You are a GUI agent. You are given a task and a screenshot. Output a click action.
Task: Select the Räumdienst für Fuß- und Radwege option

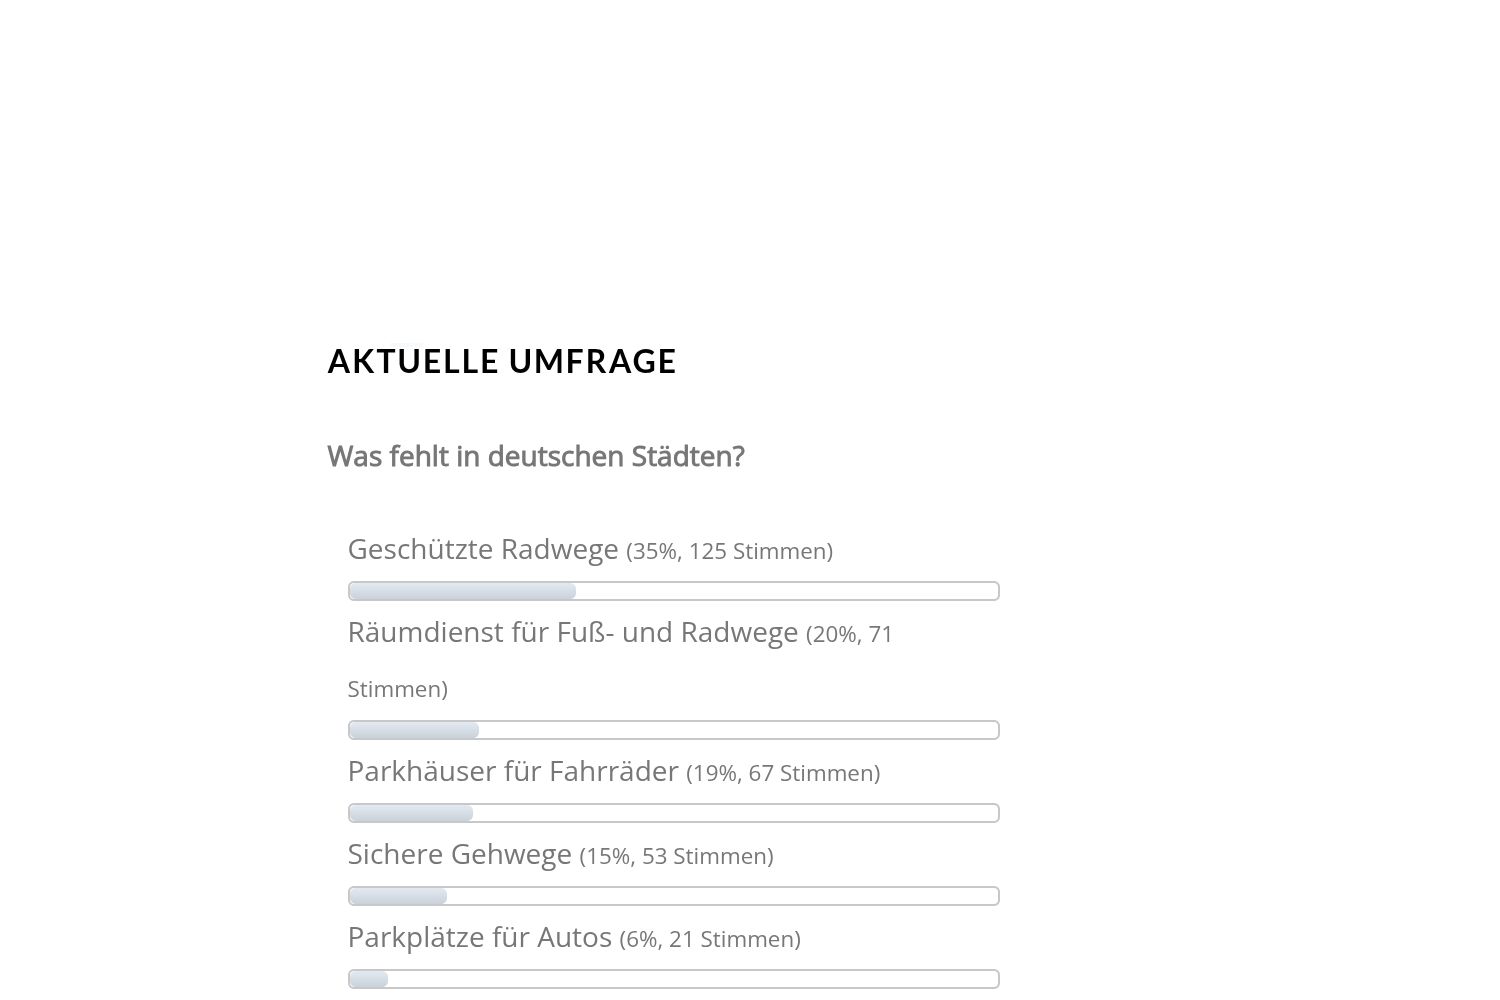coord(573,632)
